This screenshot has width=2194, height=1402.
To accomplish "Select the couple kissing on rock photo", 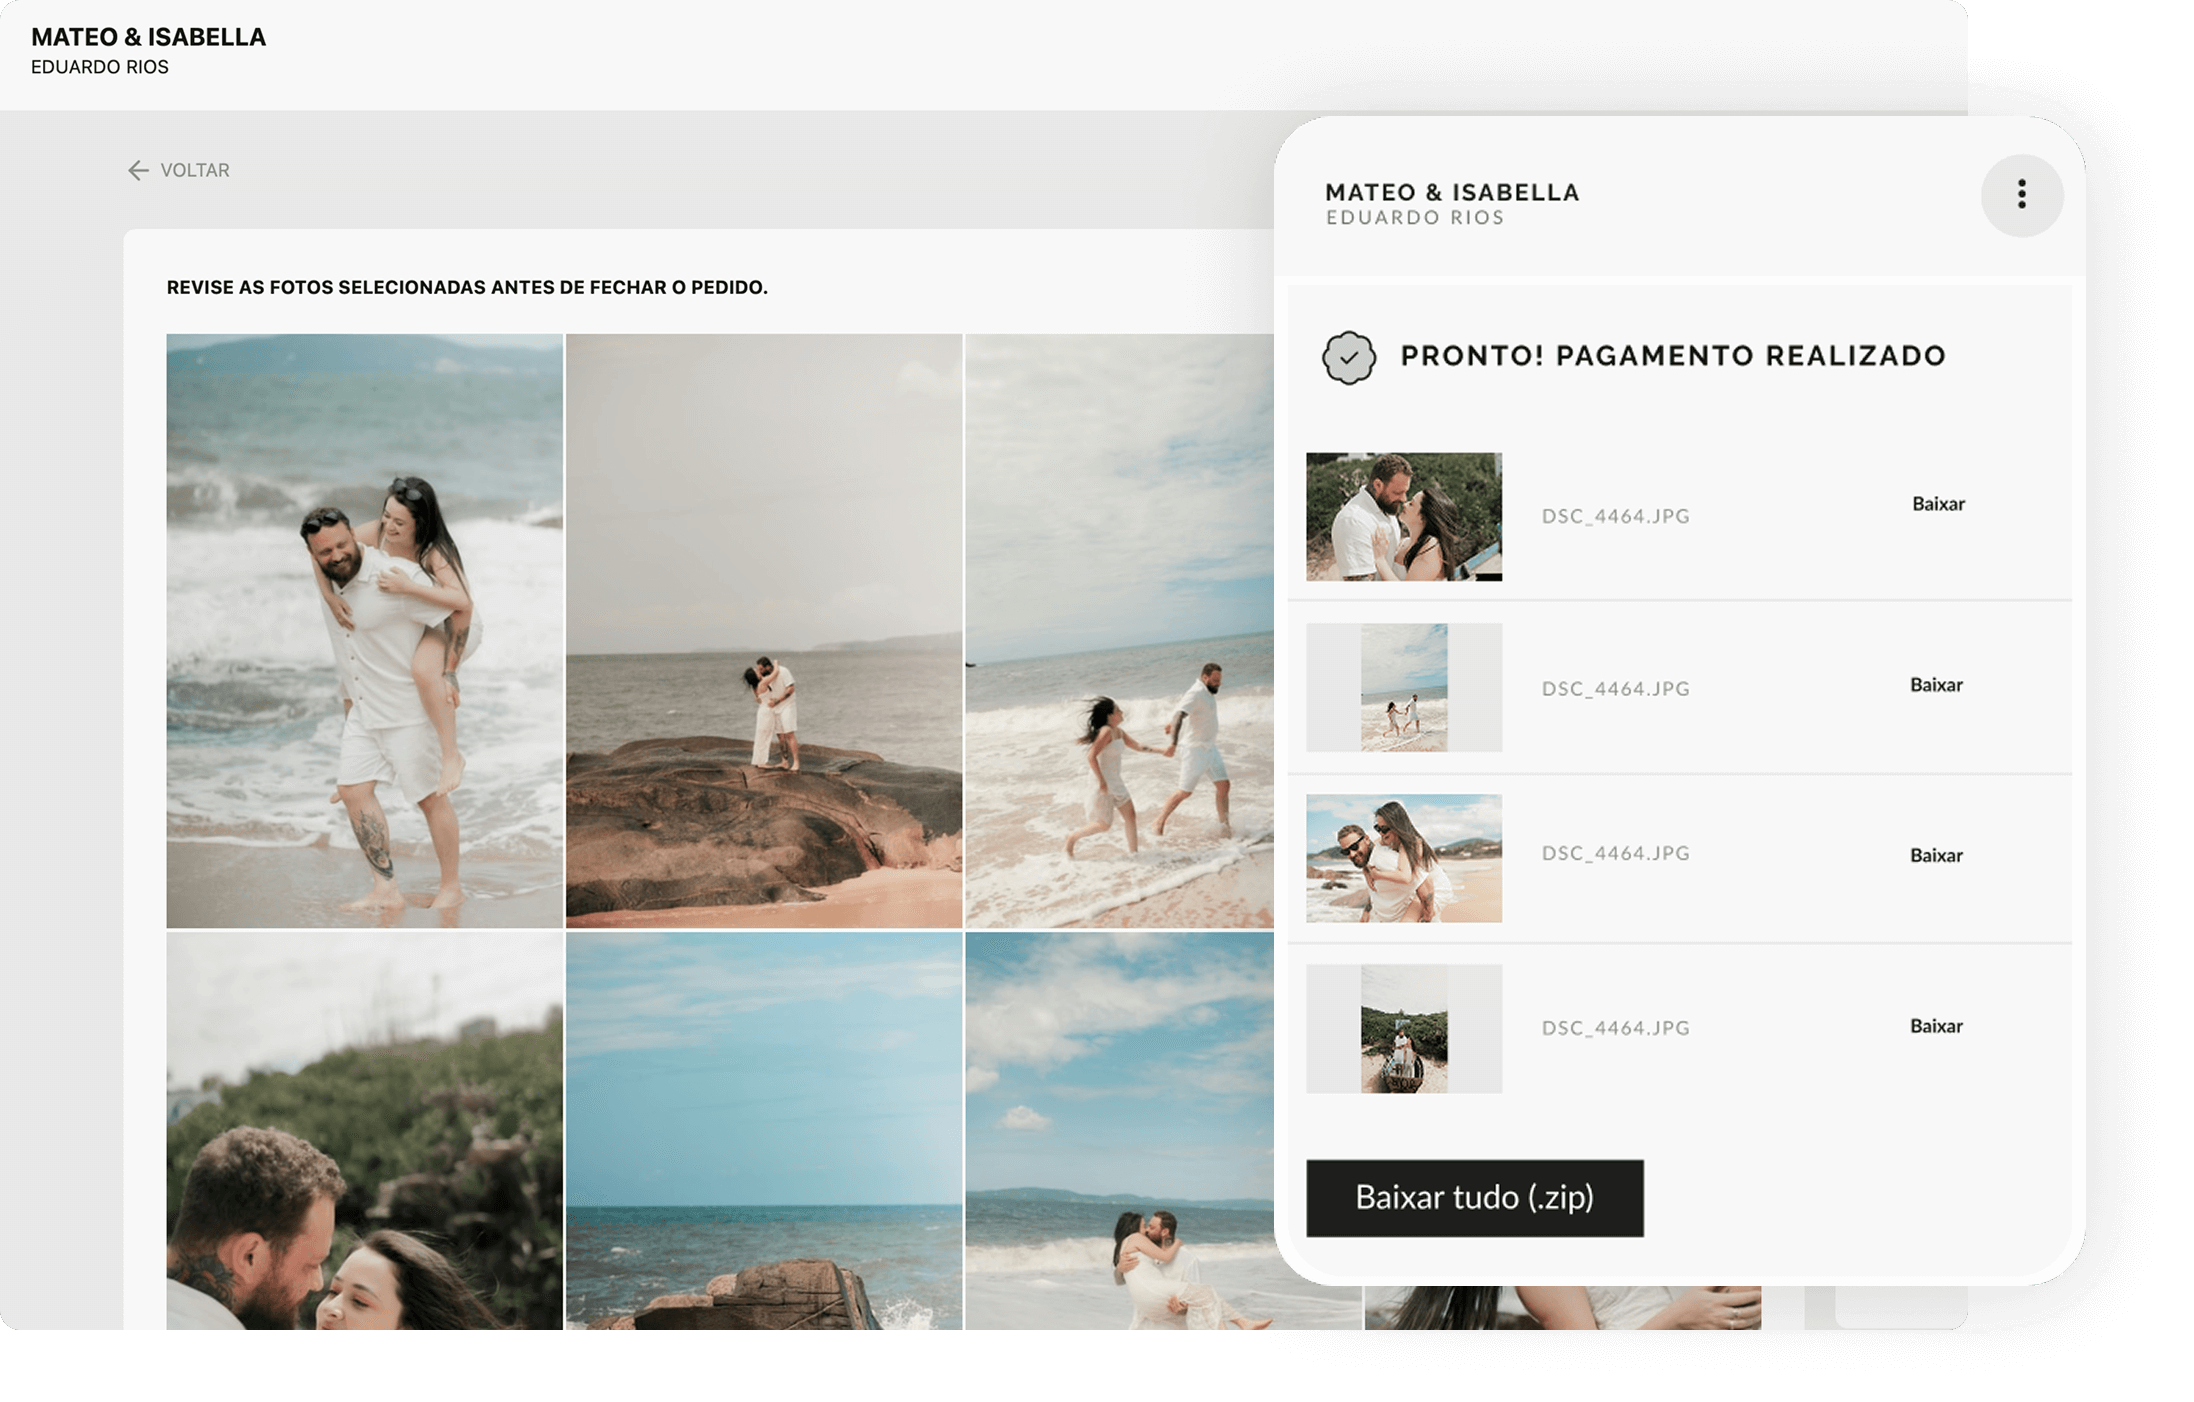I will pos(763,630).
